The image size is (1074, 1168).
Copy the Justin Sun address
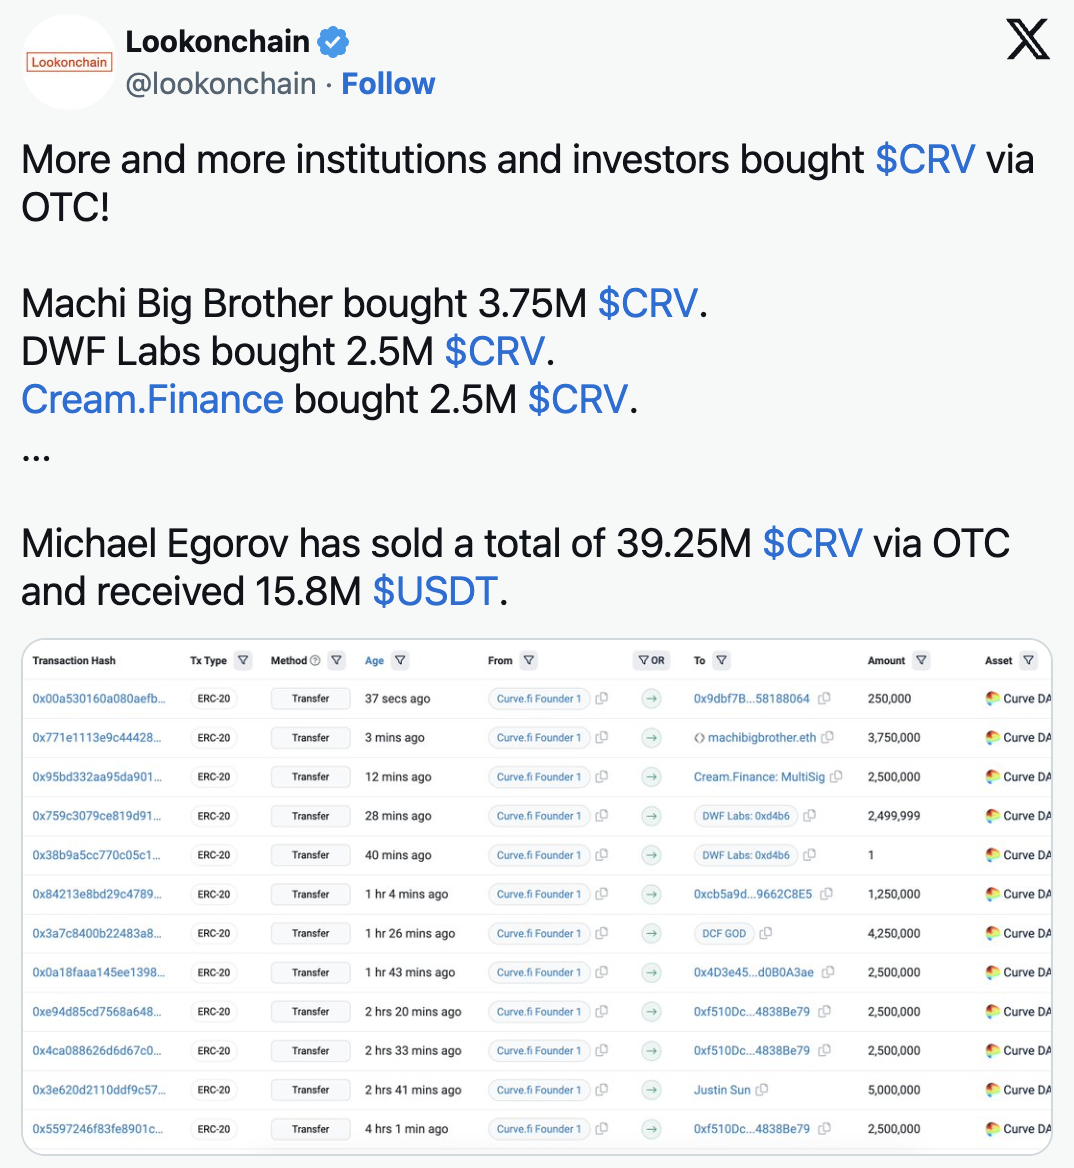click(x=762, y=1090)
